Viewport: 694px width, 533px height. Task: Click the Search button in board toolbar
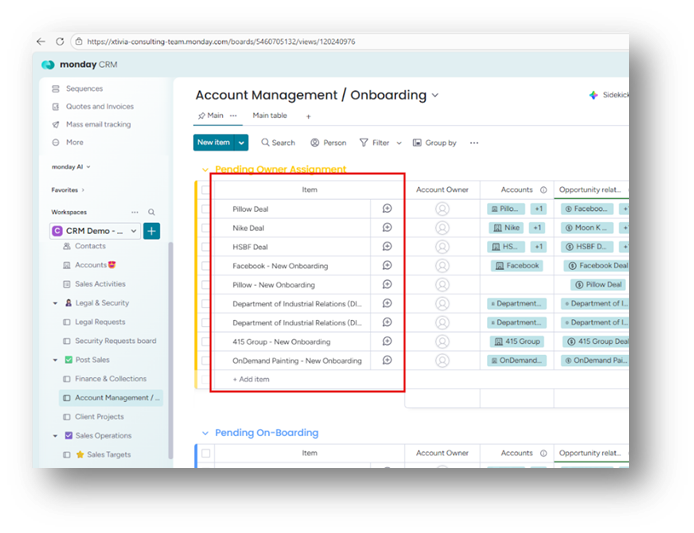pyautogui.click(x=277, y=143)
